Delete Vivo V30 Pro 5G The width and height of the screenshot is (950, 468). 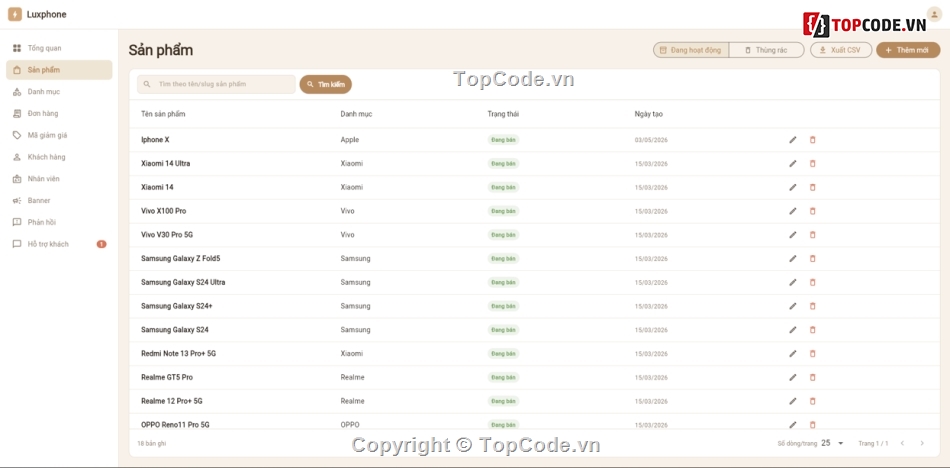point(812,235)
